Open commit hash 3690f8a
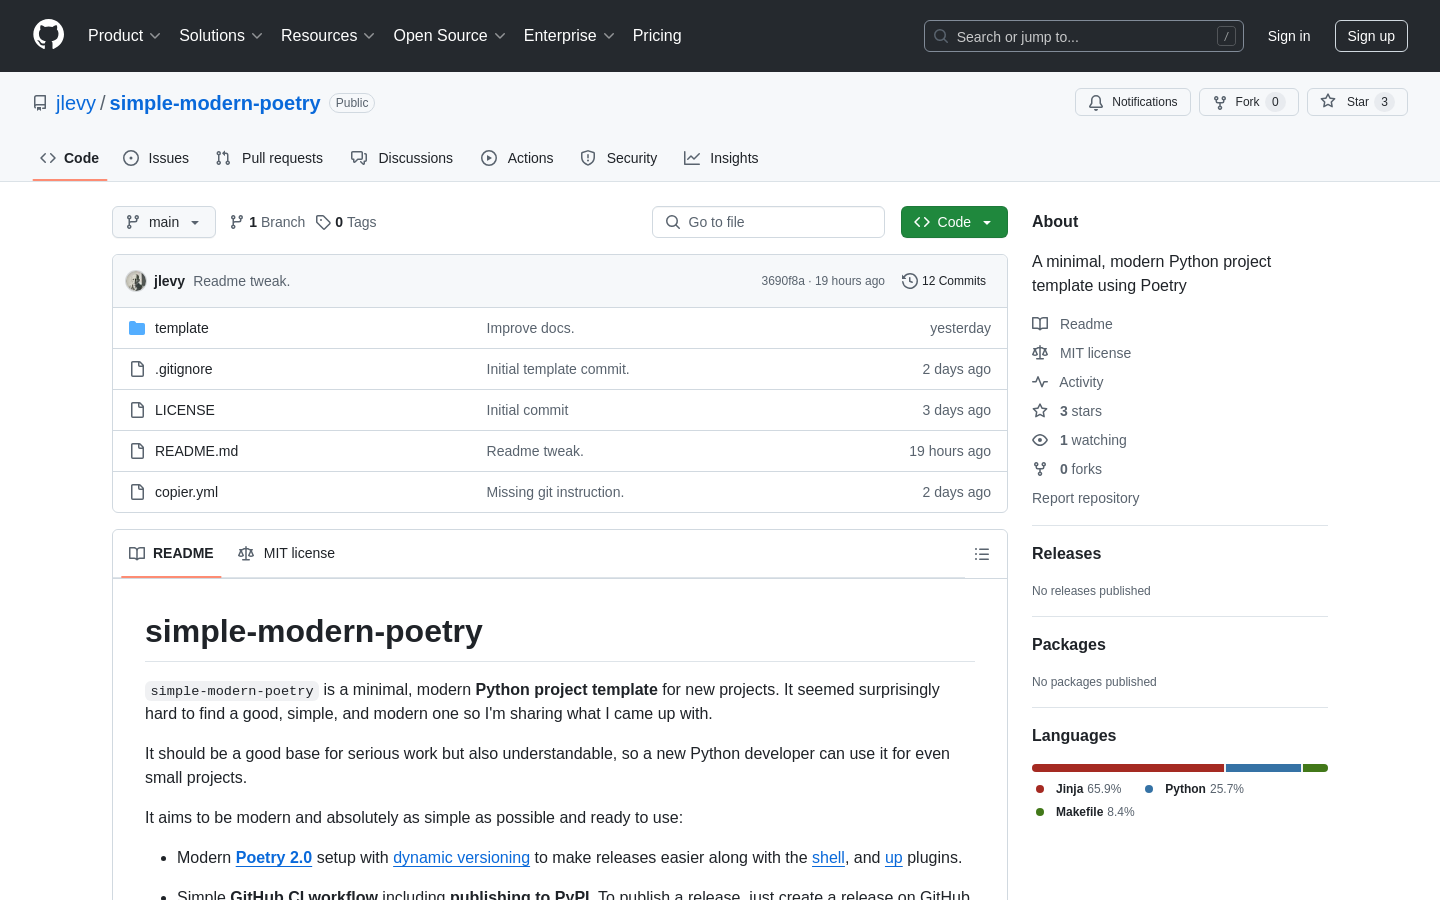Image resolution: width=1440 pixels, height=900 pixels. tap(783, 281)
